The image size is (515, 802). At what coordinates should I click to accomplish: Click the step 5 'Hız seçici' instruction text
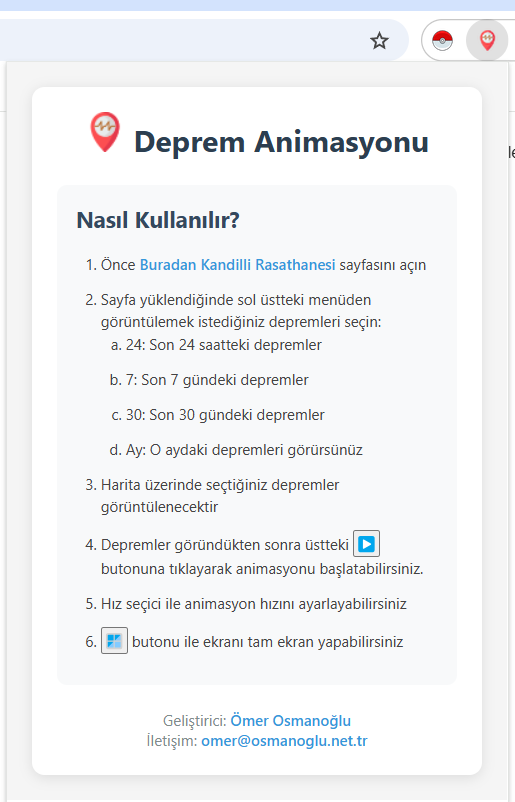254,604
